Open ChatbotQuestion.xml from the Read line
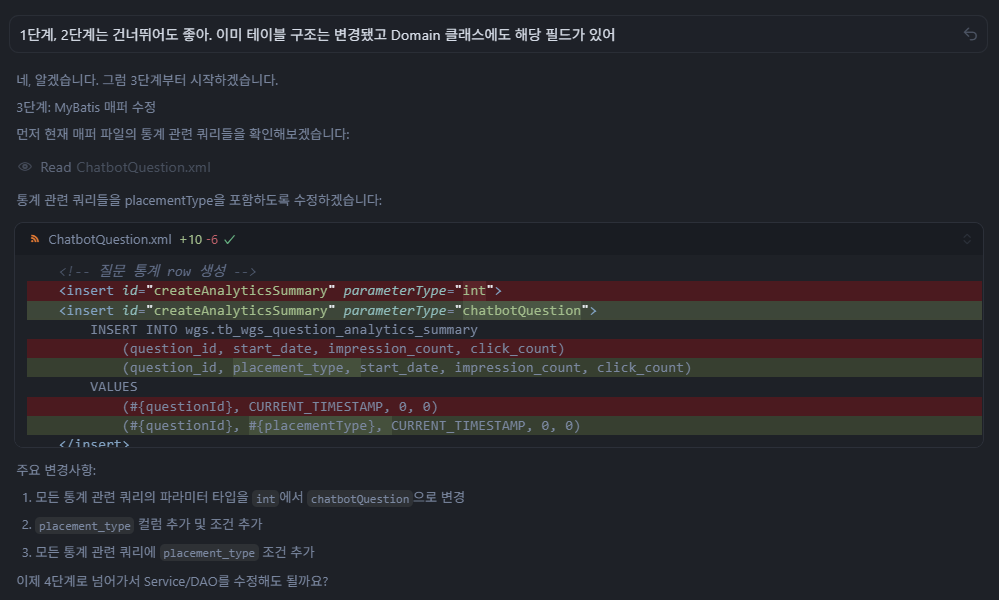The width and height of the screenshot is (999, 600). coord(143,167)
